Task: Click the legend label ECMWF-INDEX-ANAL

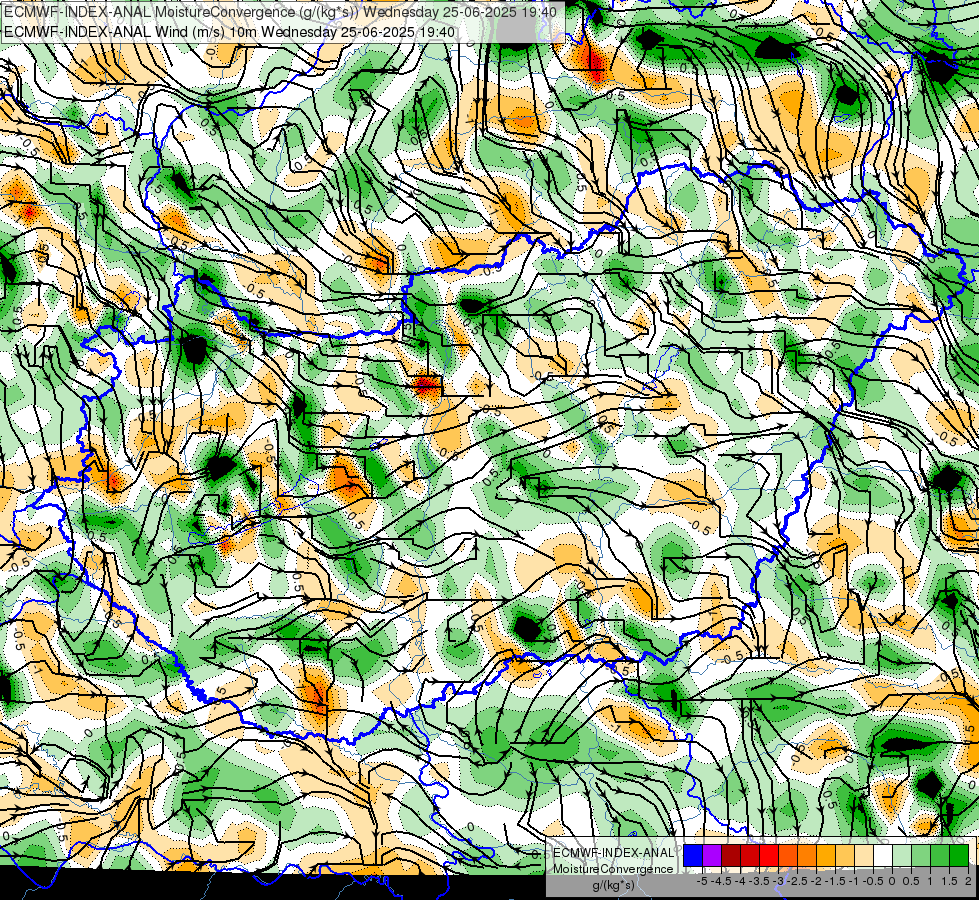Action: (x=613, y=853)
